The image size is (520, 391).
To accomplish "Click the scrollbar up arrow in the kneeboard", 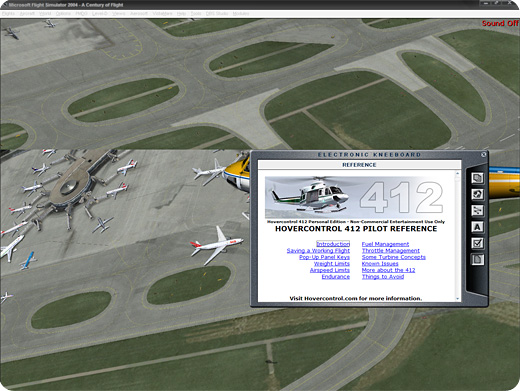I will tap(457, 173).
